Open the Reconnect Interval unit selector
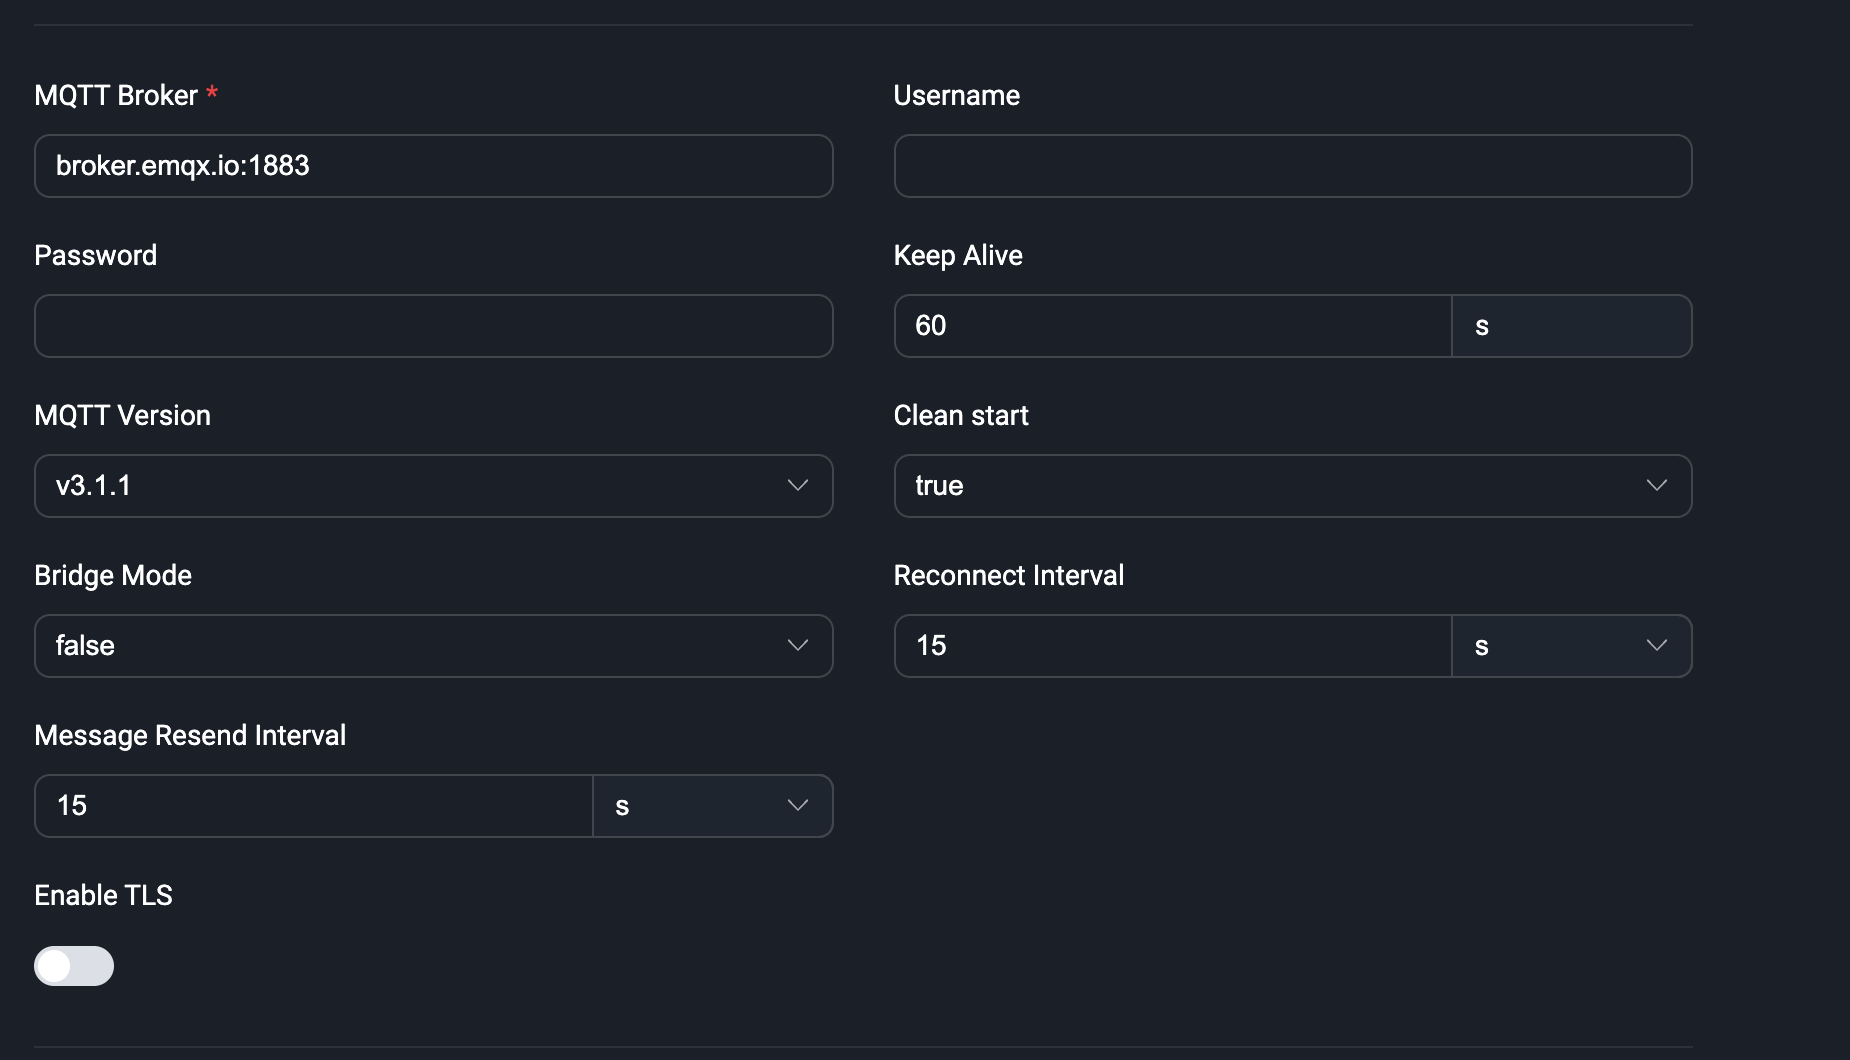 [x=1571, y=646]
